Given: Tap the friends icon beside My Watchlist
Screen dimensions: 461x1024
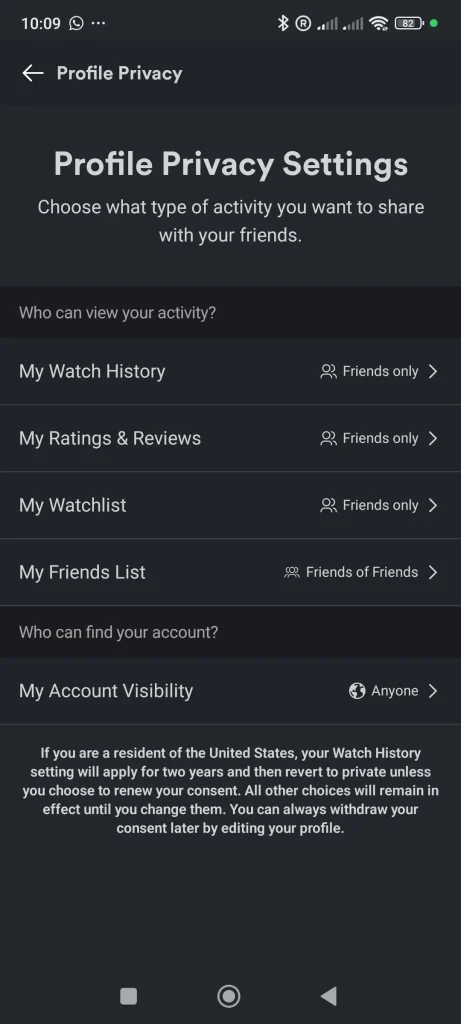Looking at the screenshot, I should [328, 505].
